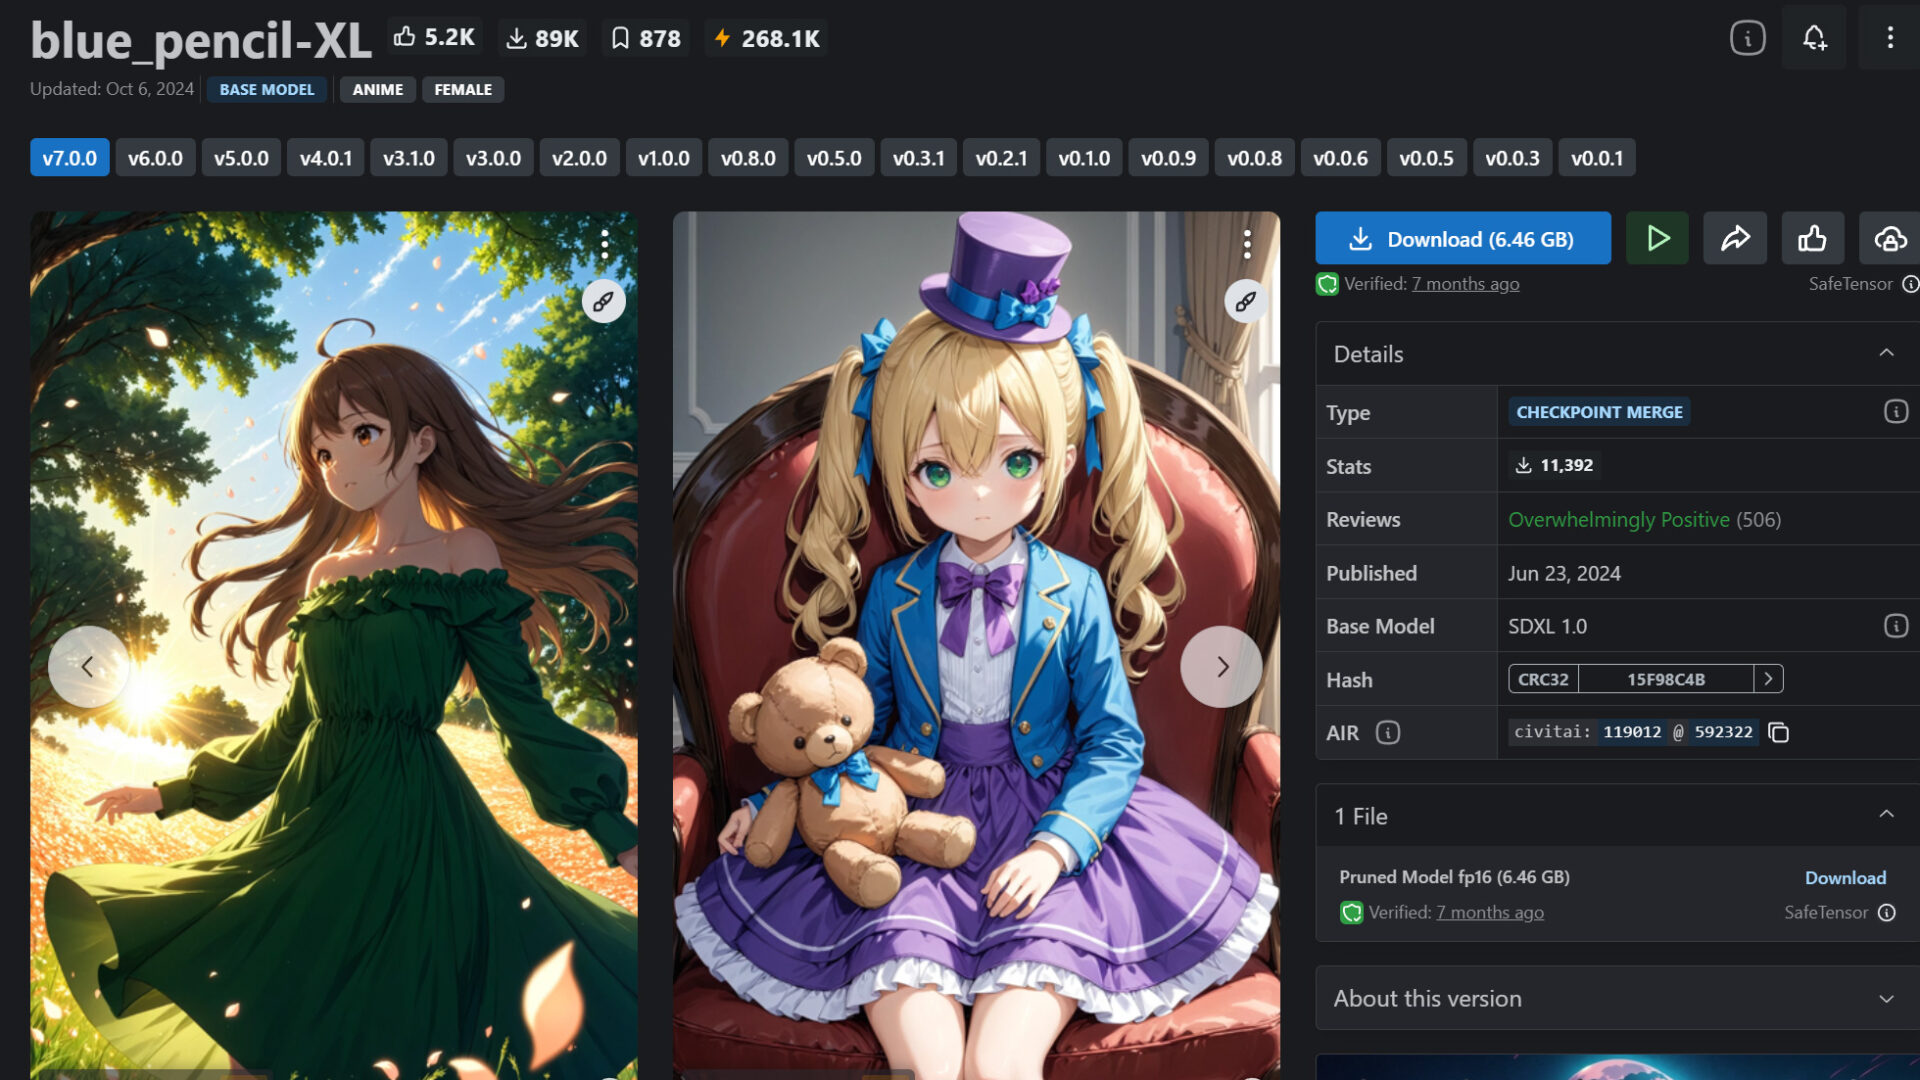Viewport: 1920px width, 1080px height.
Task: Copy the AIR identifier with copy icon
Action: point(1778,733)
